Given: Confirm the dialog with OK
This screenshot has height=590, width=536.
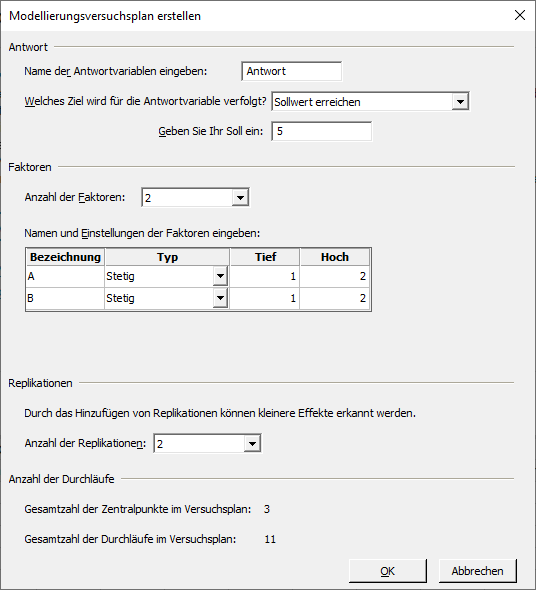Looking at the screenshot, I should [x=388, y=571].
